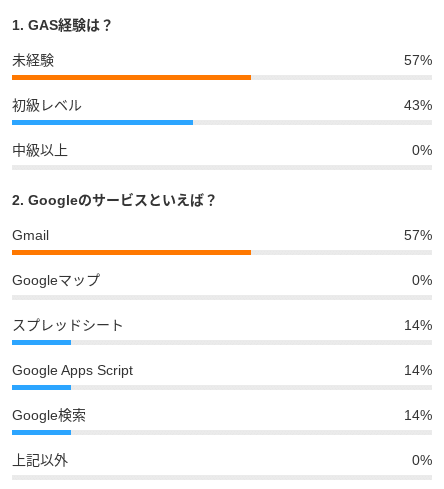The width and height of the screenshot is (444, 489).
Task: Click the 上記以外 empty bar
Action: 222,478
